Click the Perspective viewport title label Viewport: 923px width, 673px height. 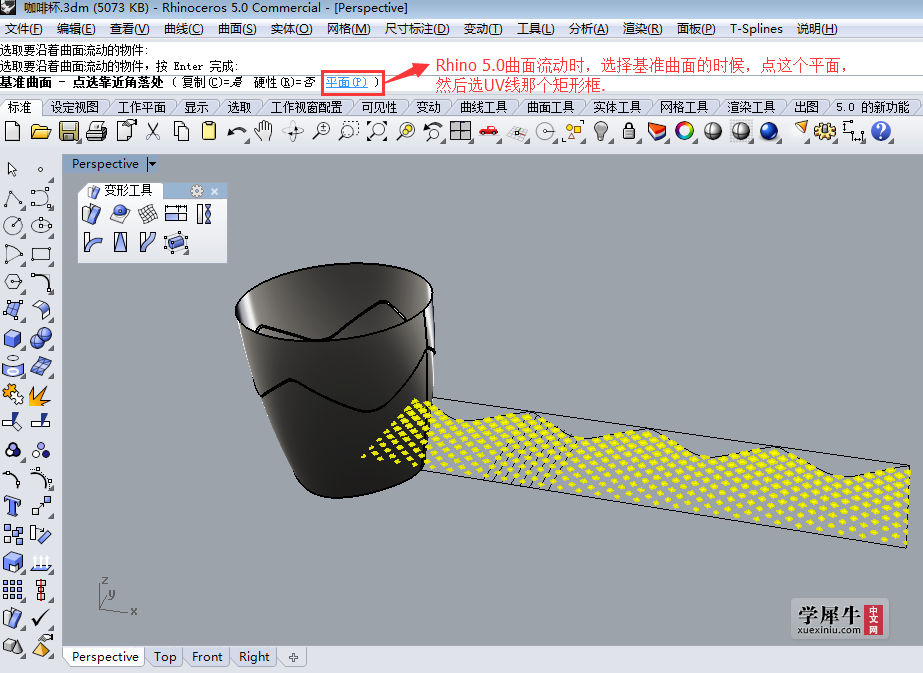click(105, 164)
